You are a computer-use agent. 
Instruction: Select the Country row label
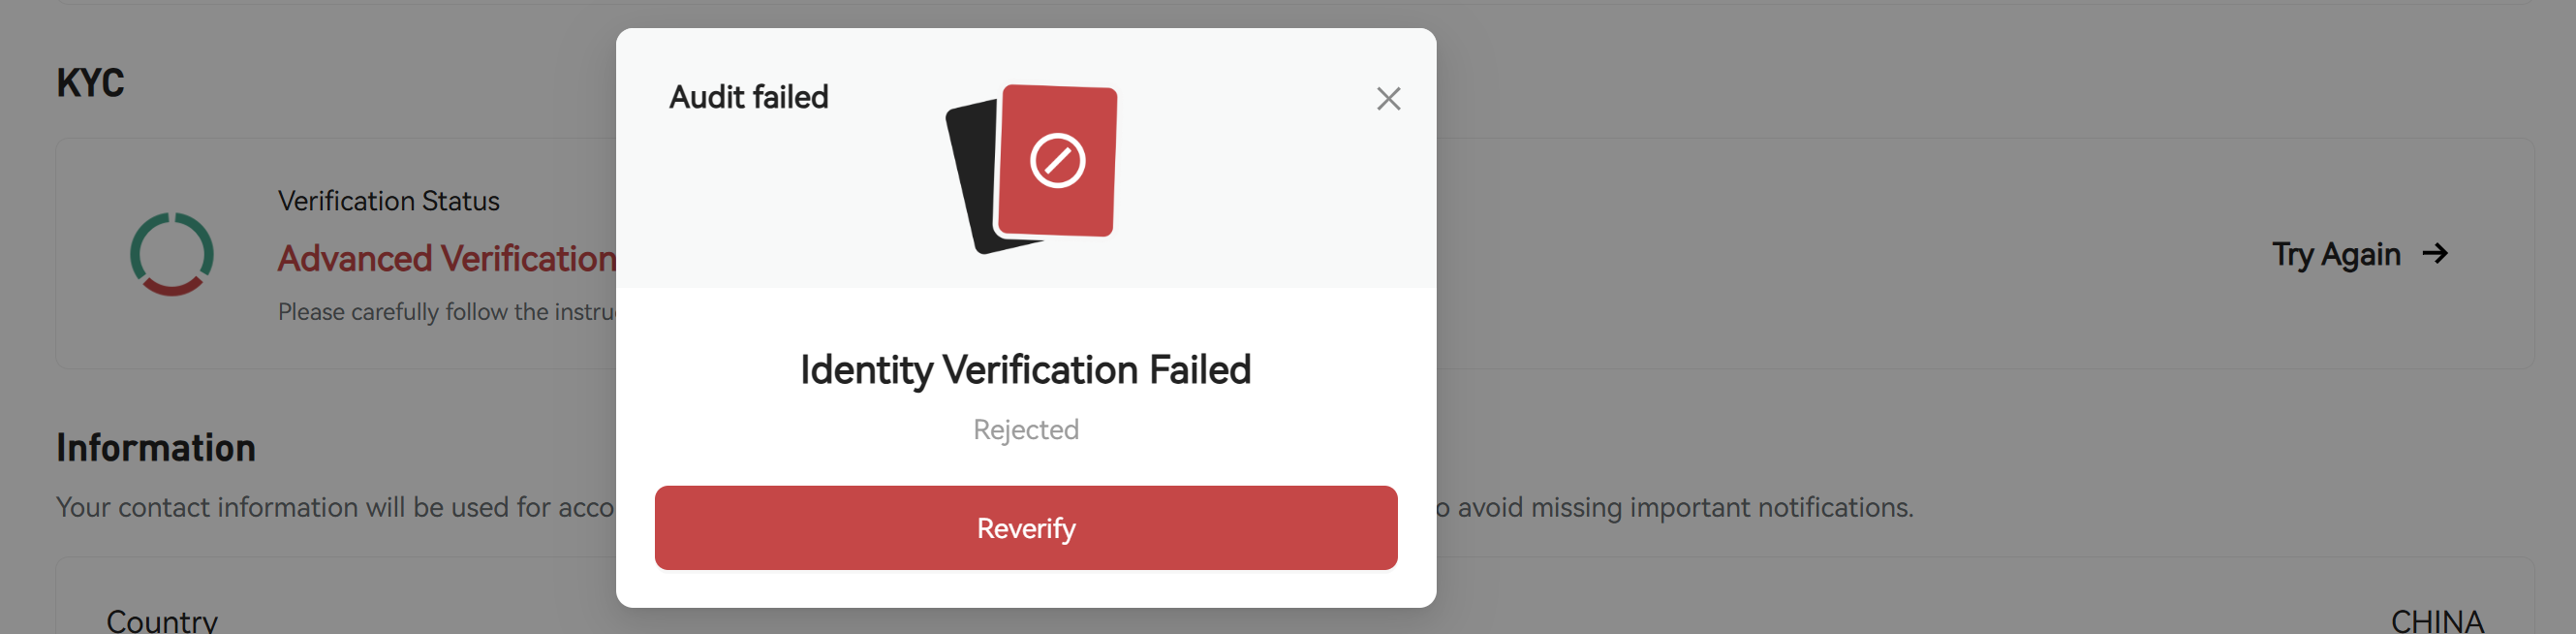(162, 621)
